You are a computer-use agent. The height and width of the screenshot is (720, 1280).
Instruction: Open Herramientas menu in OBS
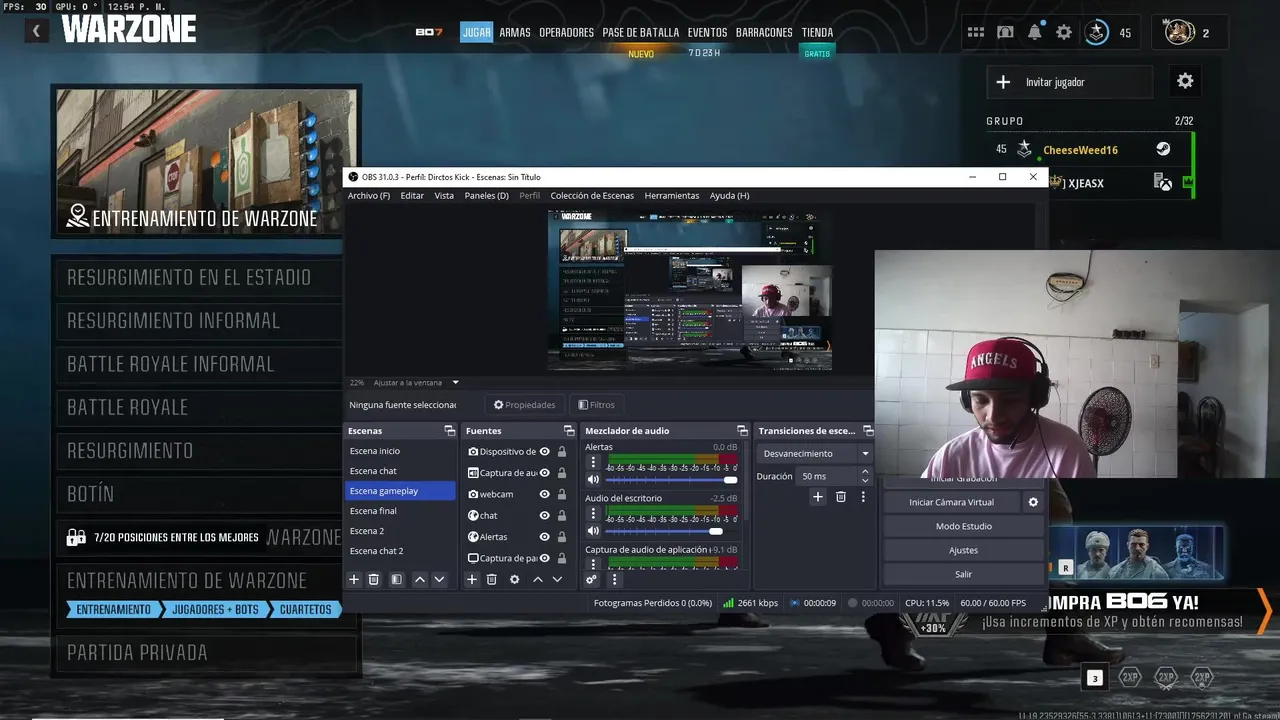(x=672, y=196)
